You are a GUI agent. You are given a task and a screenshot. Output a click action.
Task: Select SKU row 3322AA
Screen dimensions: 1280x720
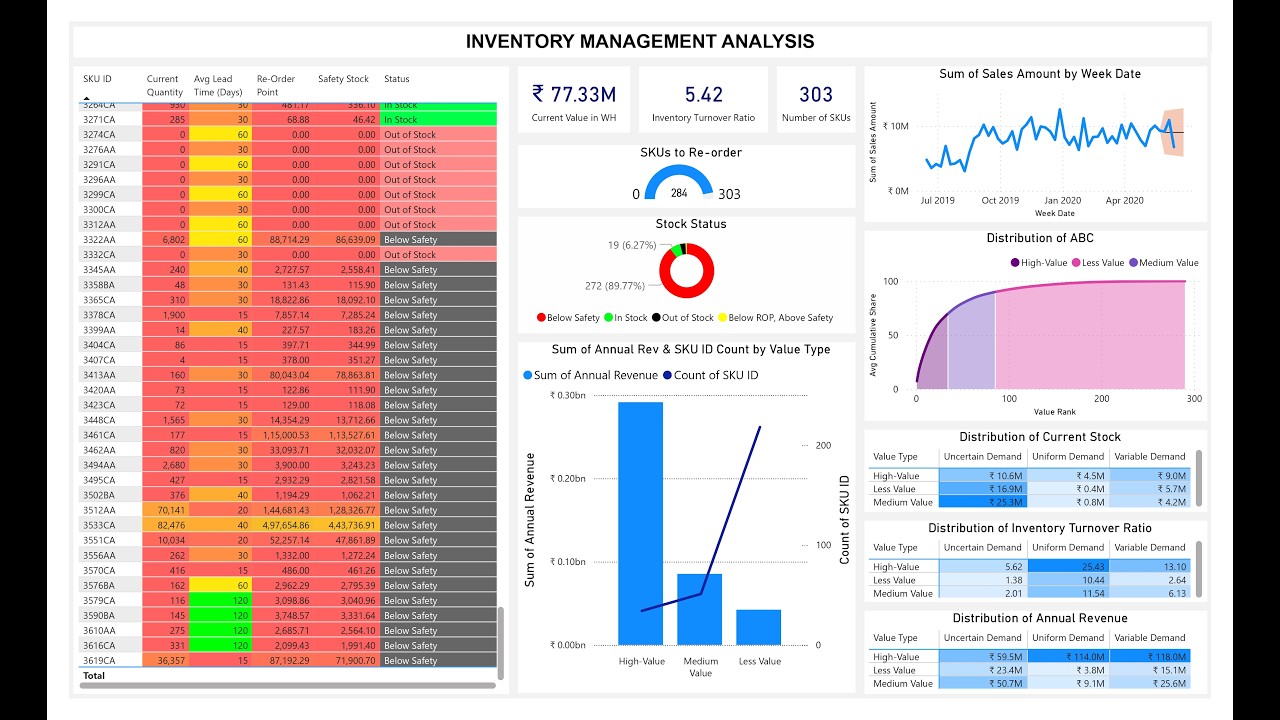tap(288, 239)
